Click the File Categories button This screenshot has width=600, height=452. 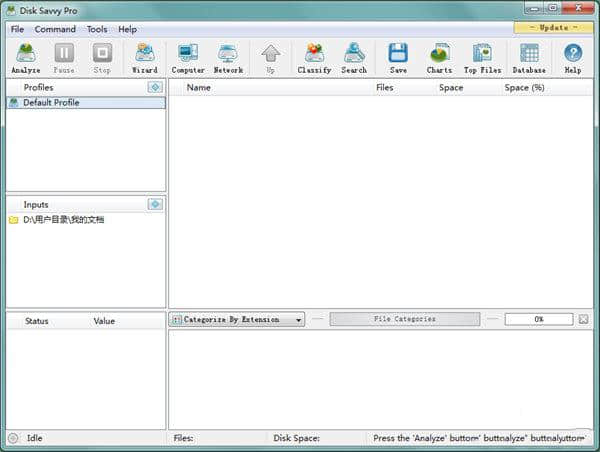[x=405, y=320]
